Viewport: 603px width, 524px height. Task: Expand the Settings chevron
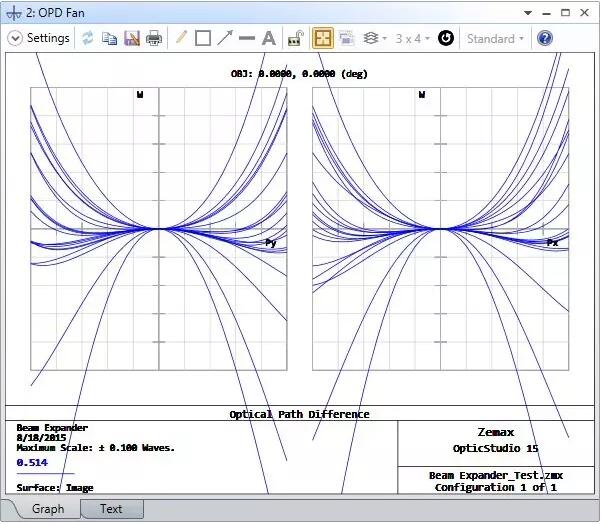coord(15,38)
